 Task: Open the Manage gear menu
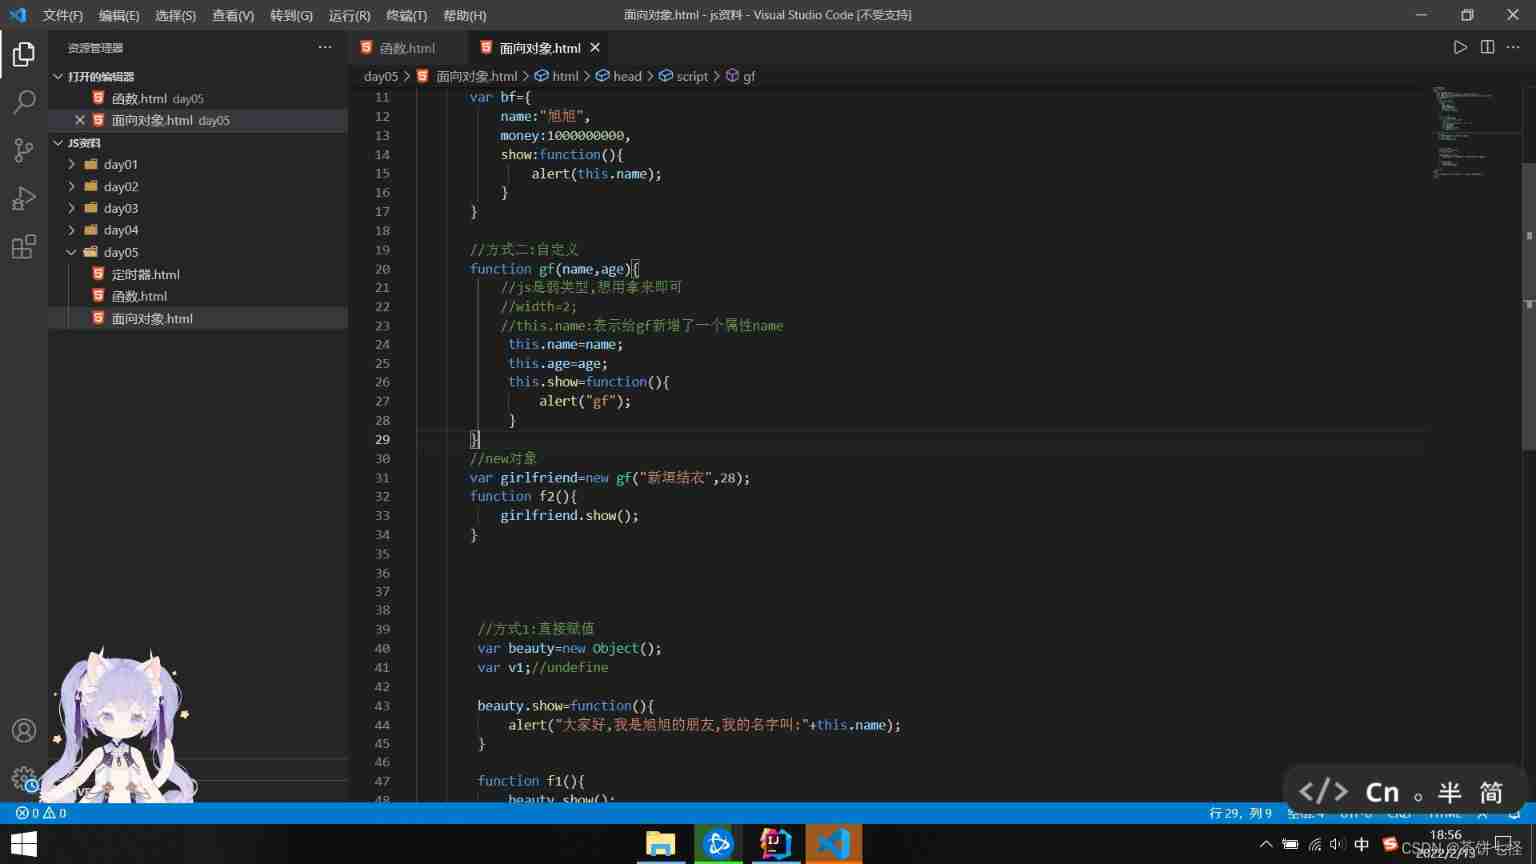pos(24,779)
